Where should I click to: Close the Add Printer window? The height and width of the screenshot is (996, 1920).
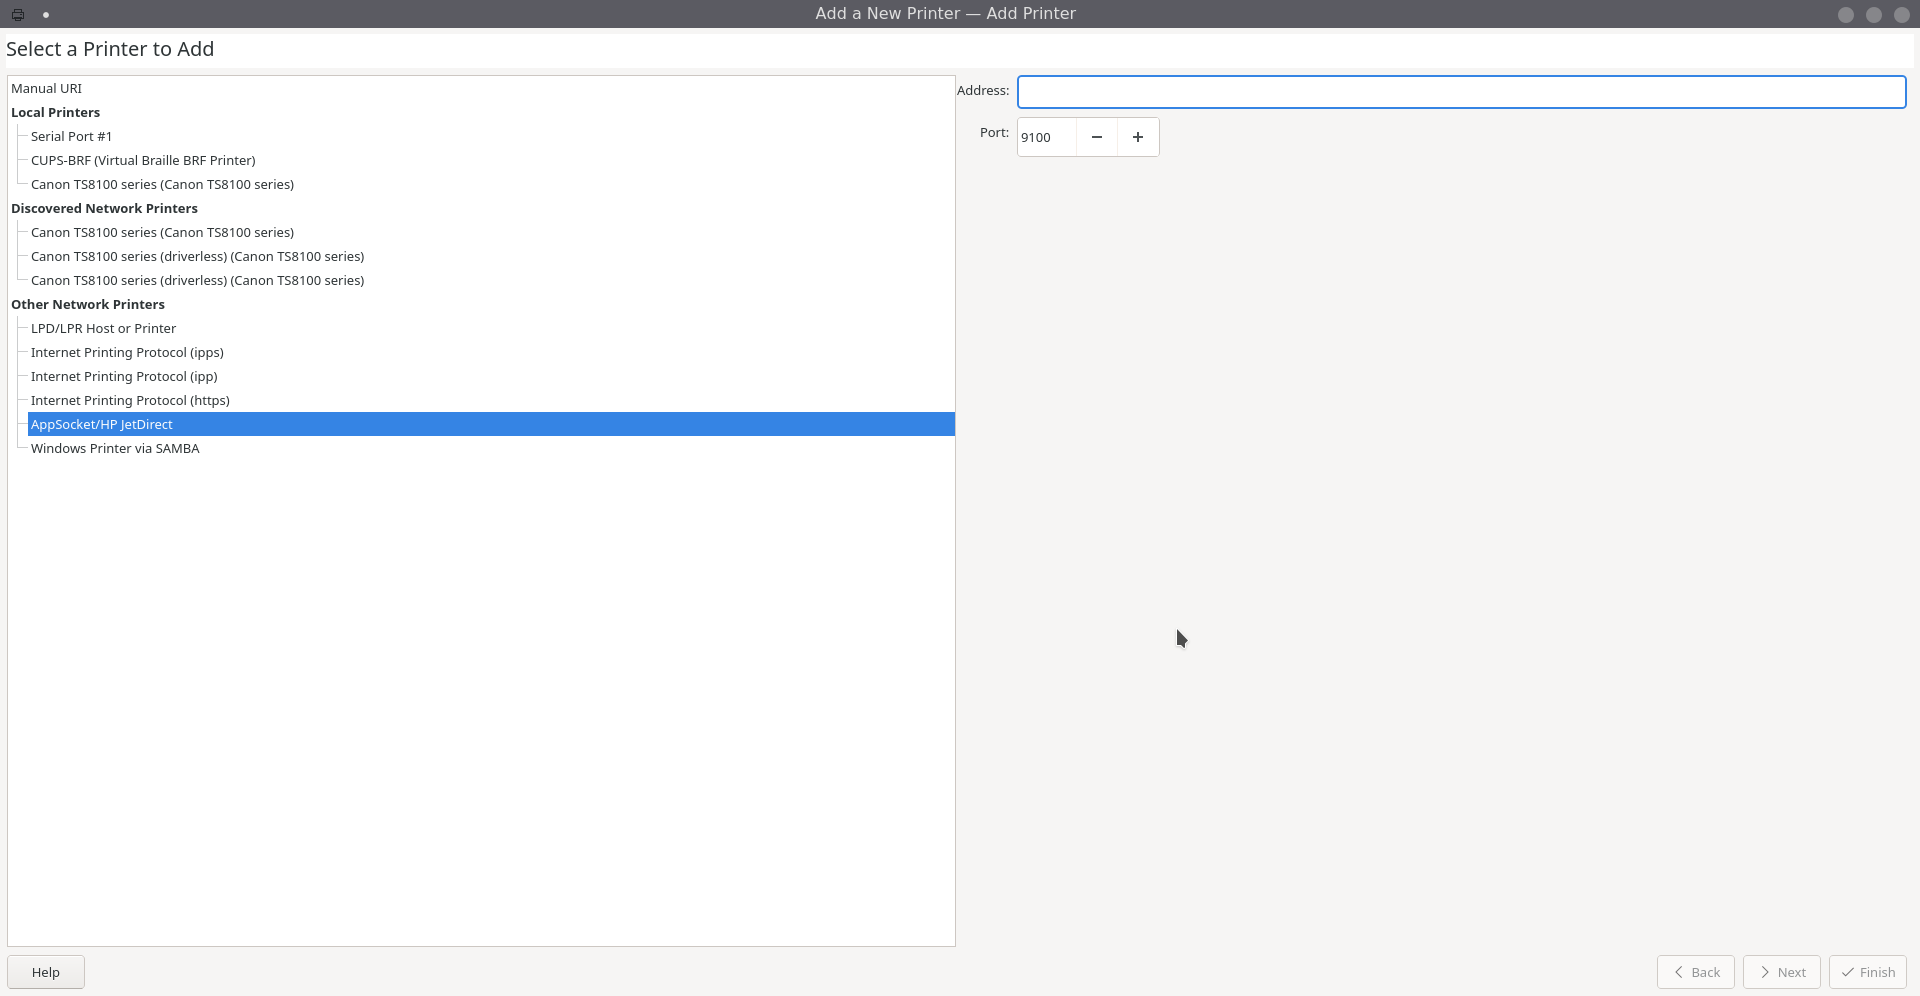pos(1902,15)
